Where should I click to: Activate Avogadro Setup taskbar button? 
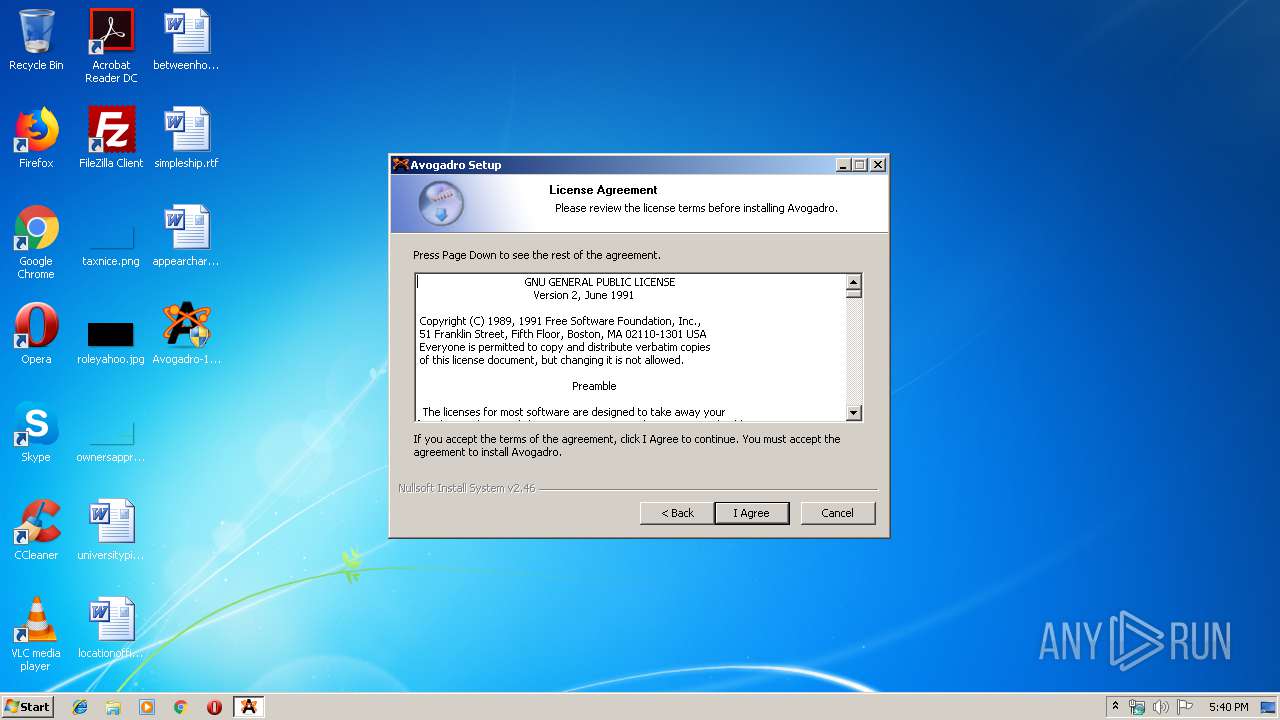249,707
